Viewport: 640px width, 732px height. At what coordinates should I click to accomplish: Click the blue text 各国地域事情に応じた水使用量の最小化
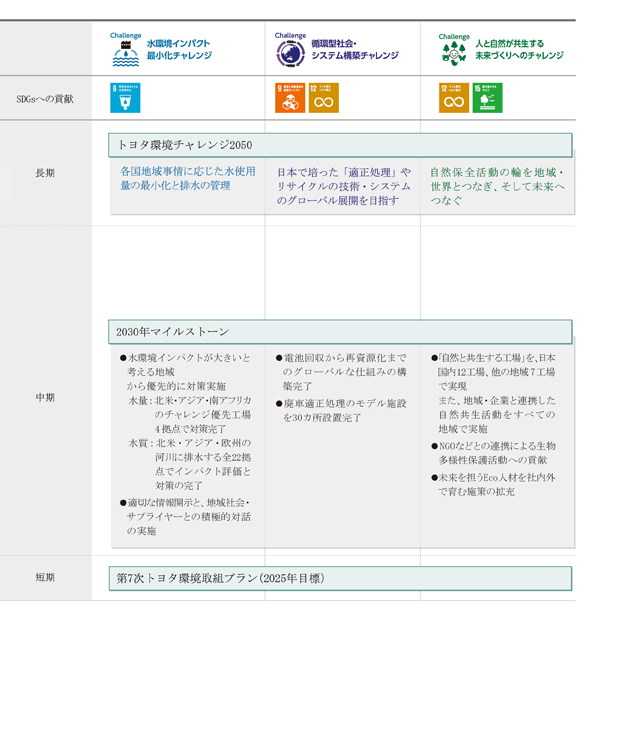(x=188, y=178)
